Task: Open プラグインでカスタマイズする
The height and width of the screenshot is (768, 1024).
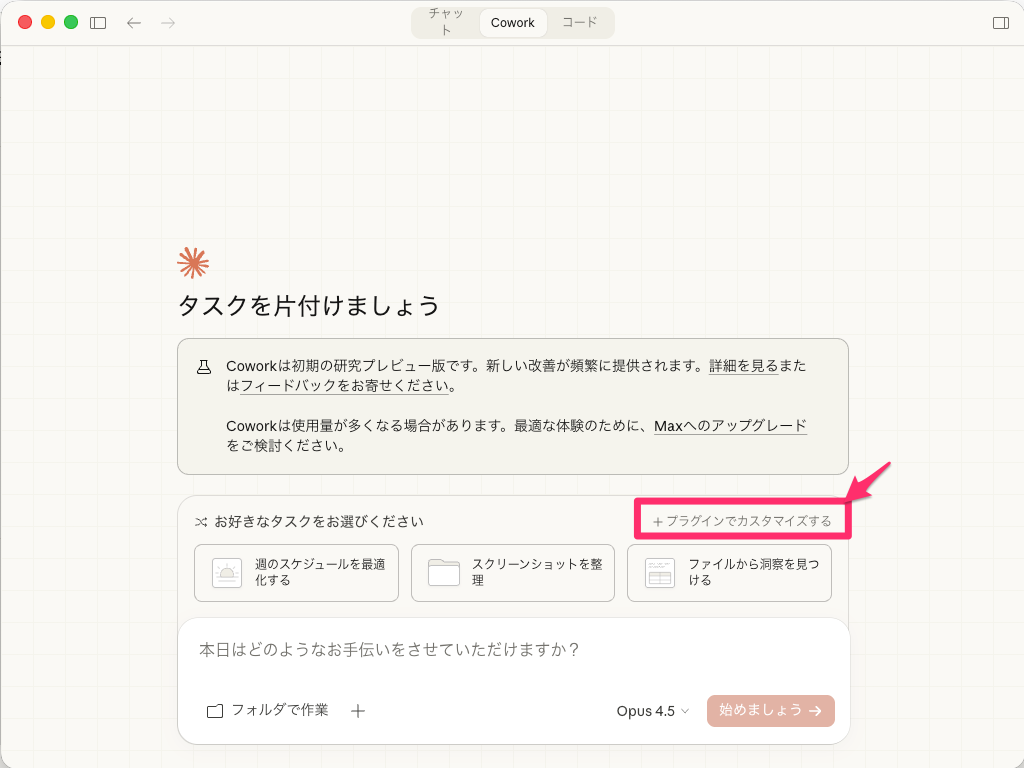Action: point(741,521)
